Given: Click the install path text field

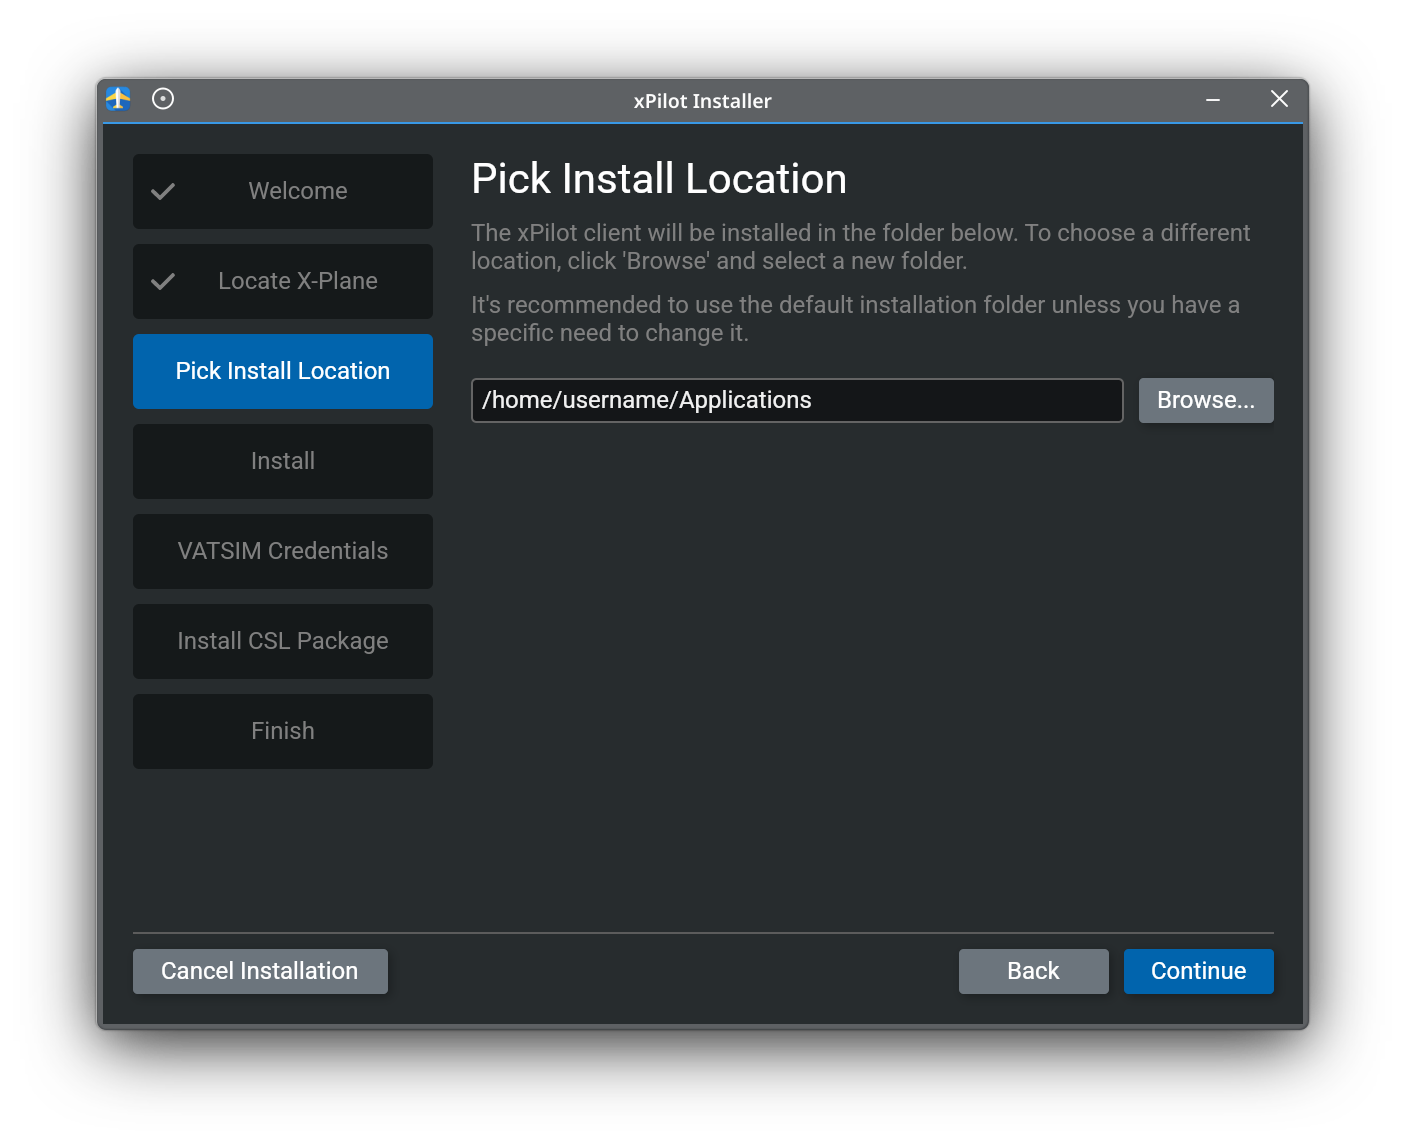Looking at the screenshot, I should pyautogui.click(x=797, y=400).
